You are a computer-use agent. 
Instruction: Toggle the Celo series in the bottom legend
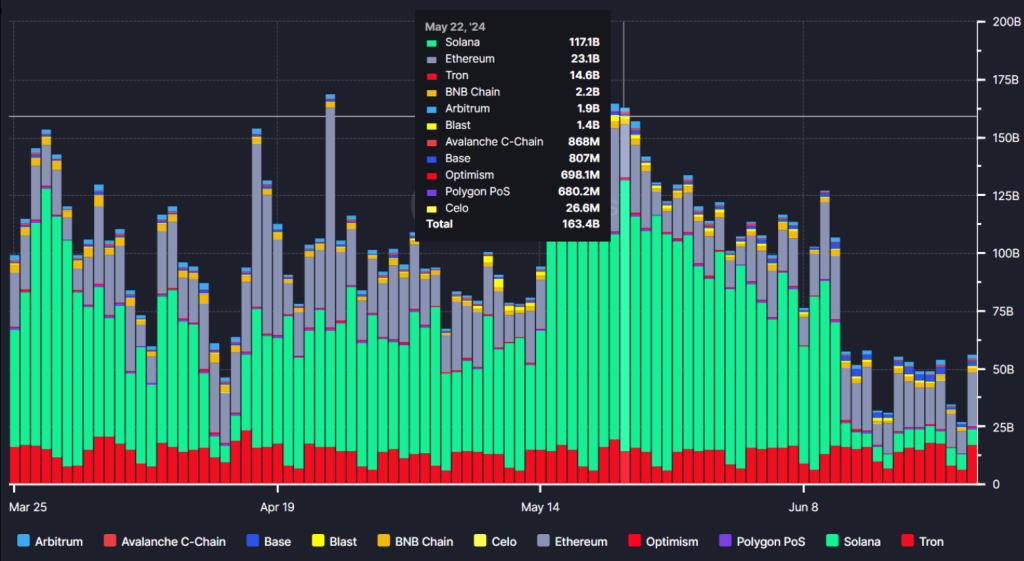point(503,541)
